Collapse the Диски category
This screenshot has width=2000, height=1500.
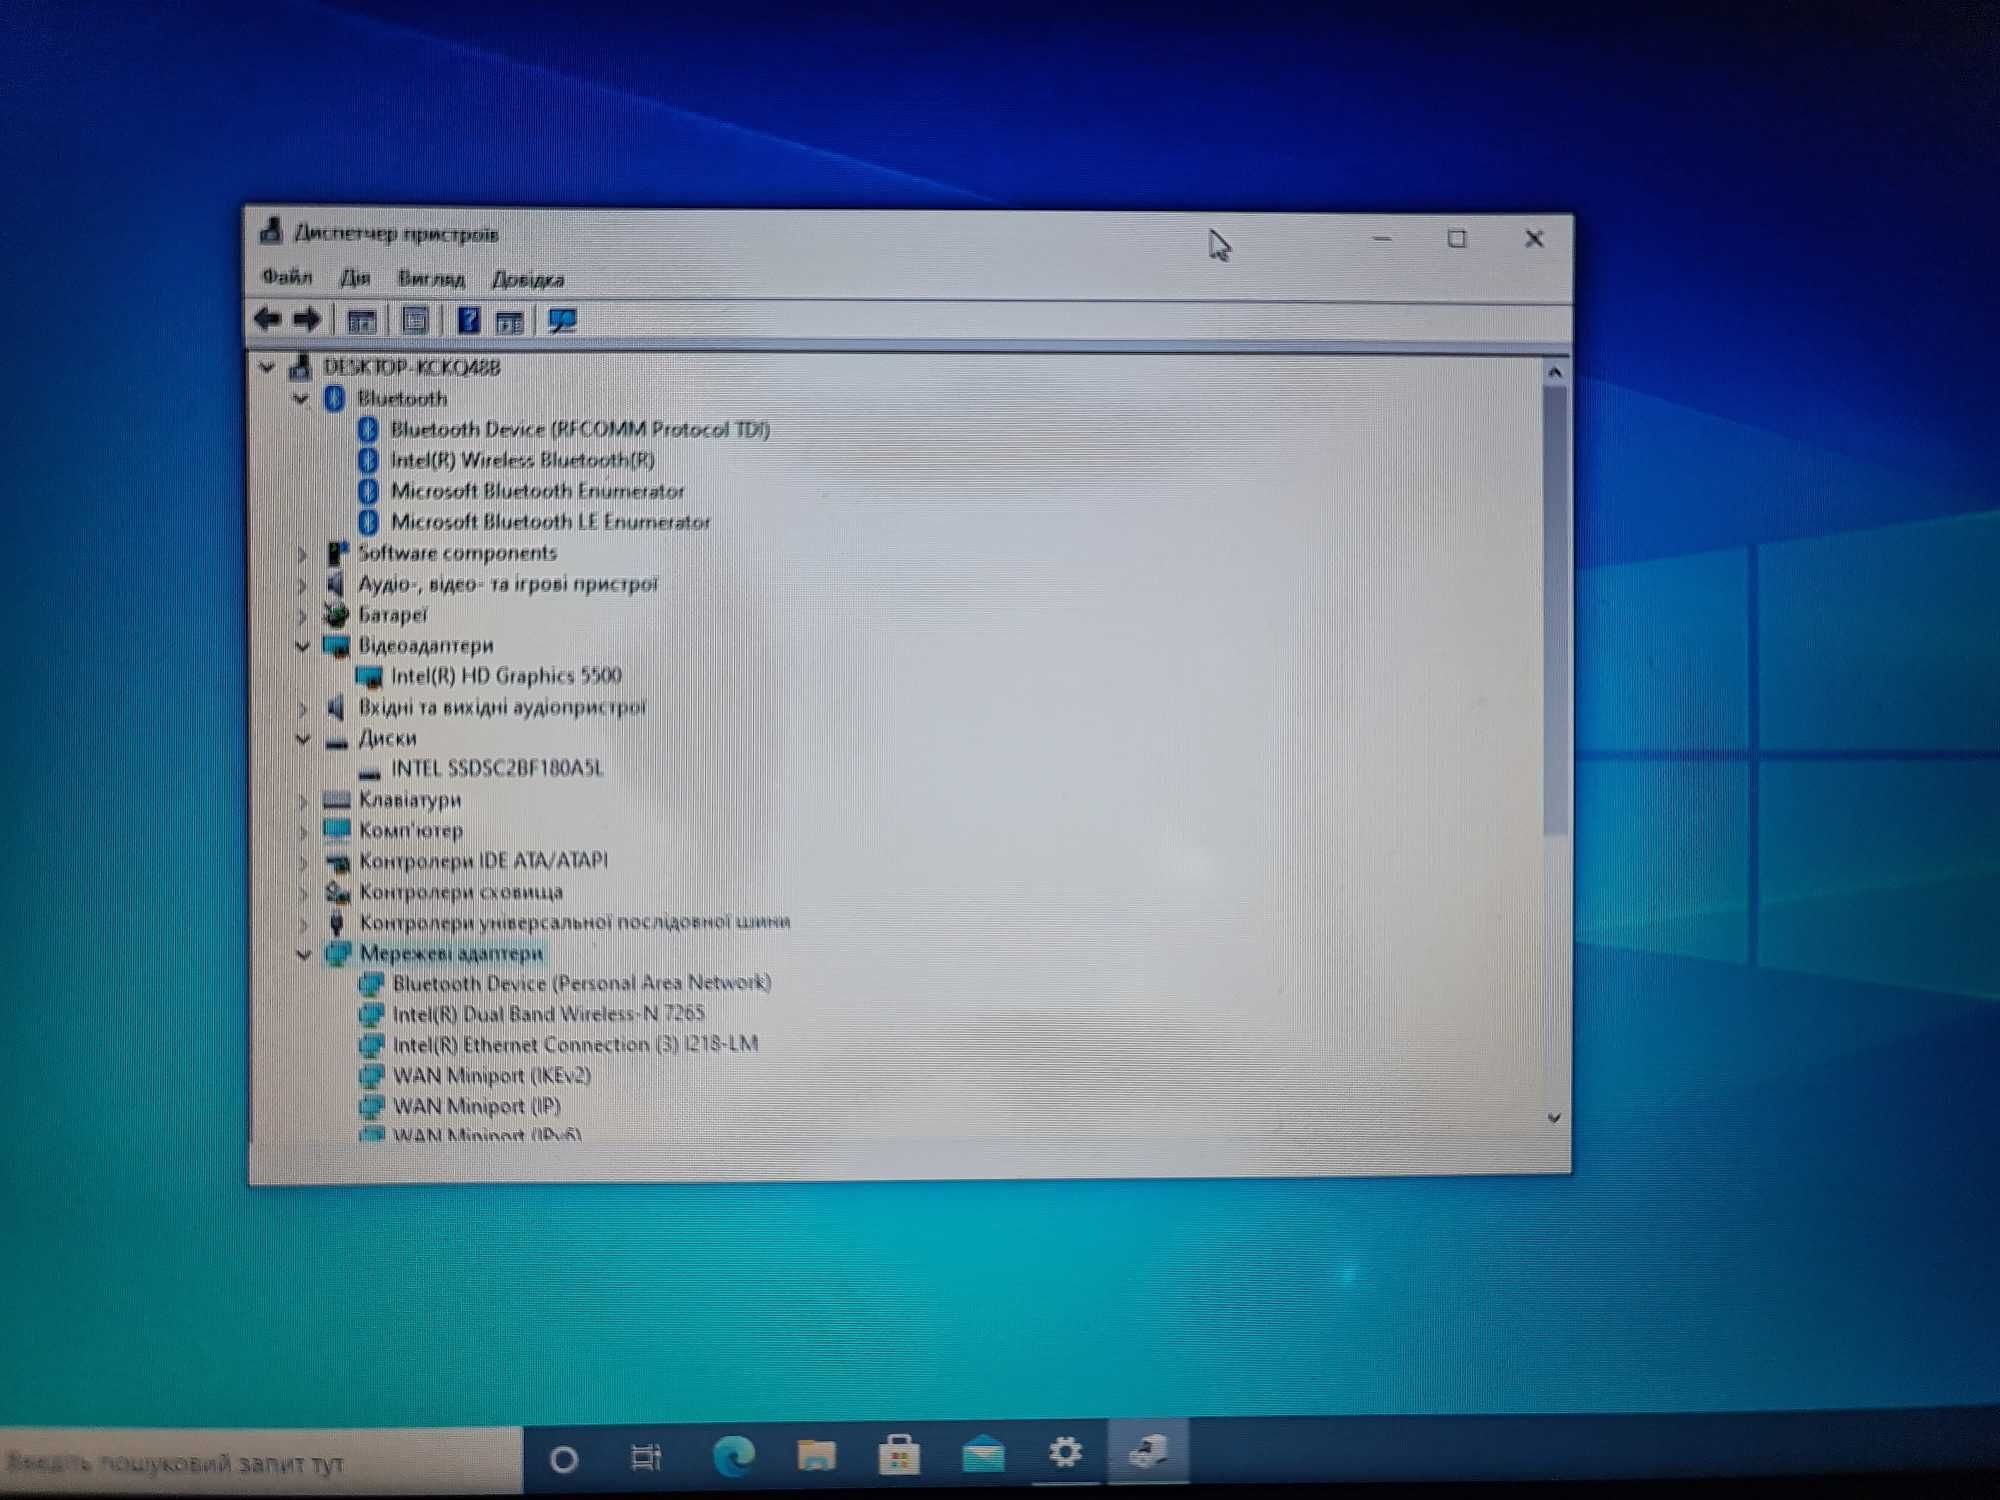pyautogui.click(x=302, y=739)
